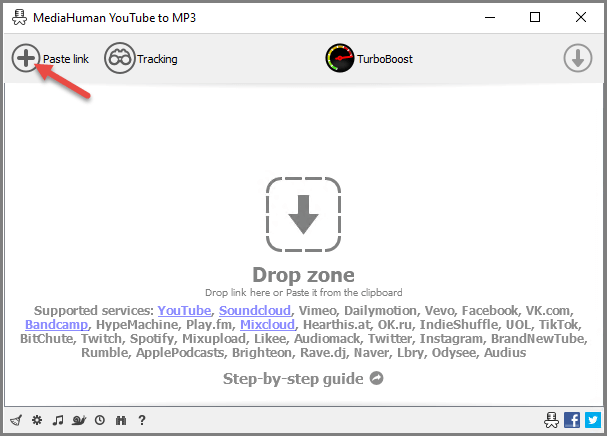
Task: Open the Twitter icon link
Action: 593,420
